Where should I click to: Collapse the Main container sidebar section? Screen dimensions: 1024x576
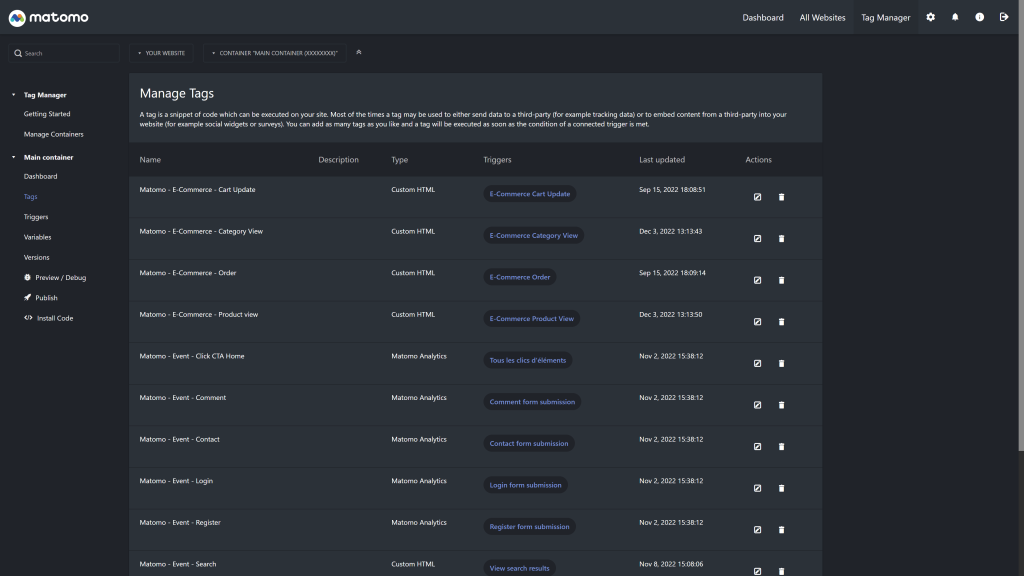[x=13, y=157]
